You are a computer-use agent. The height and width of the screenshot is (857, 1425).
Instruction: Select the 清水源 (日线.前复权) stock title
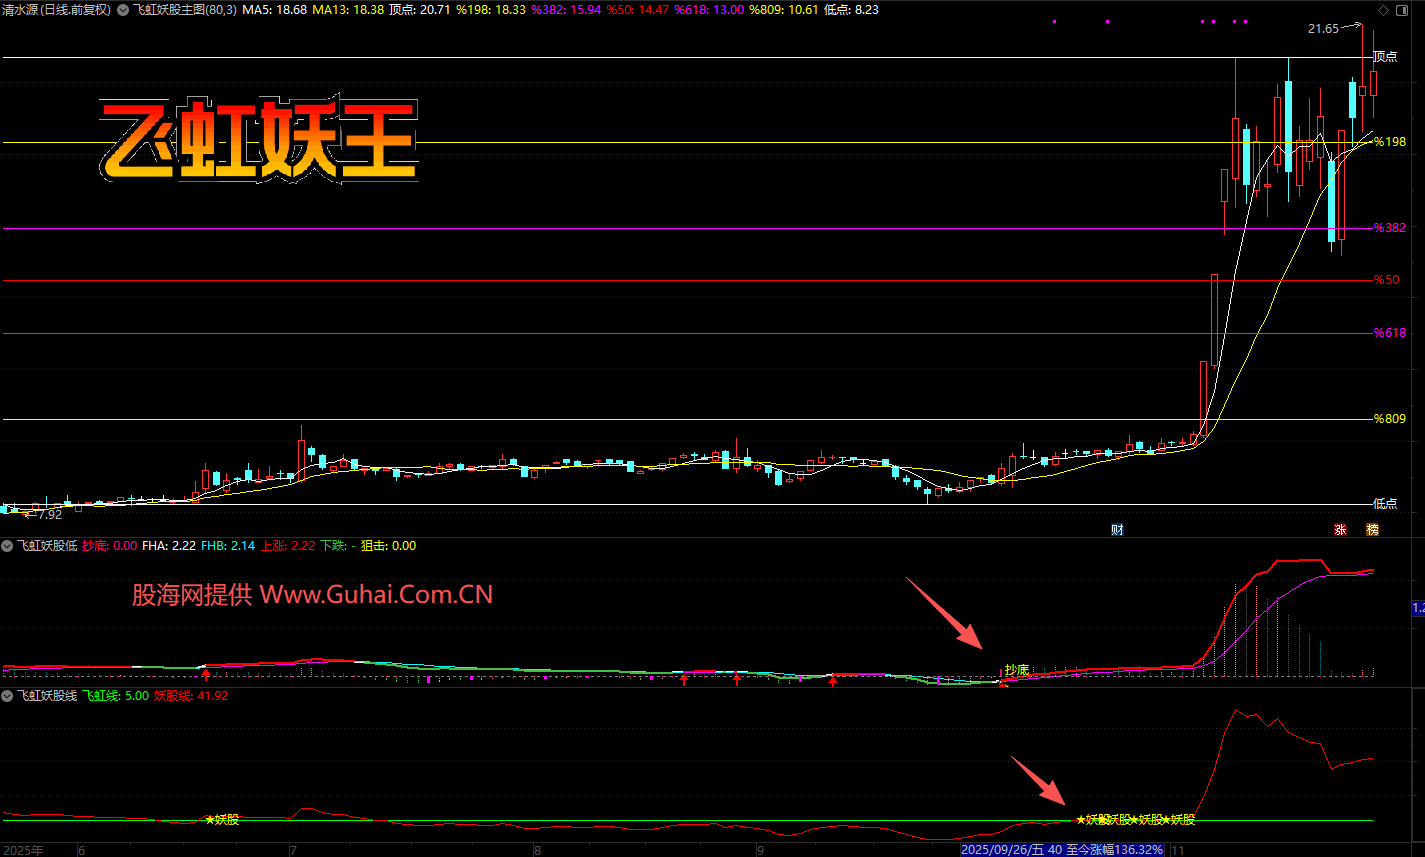click(x=56, y=9)
